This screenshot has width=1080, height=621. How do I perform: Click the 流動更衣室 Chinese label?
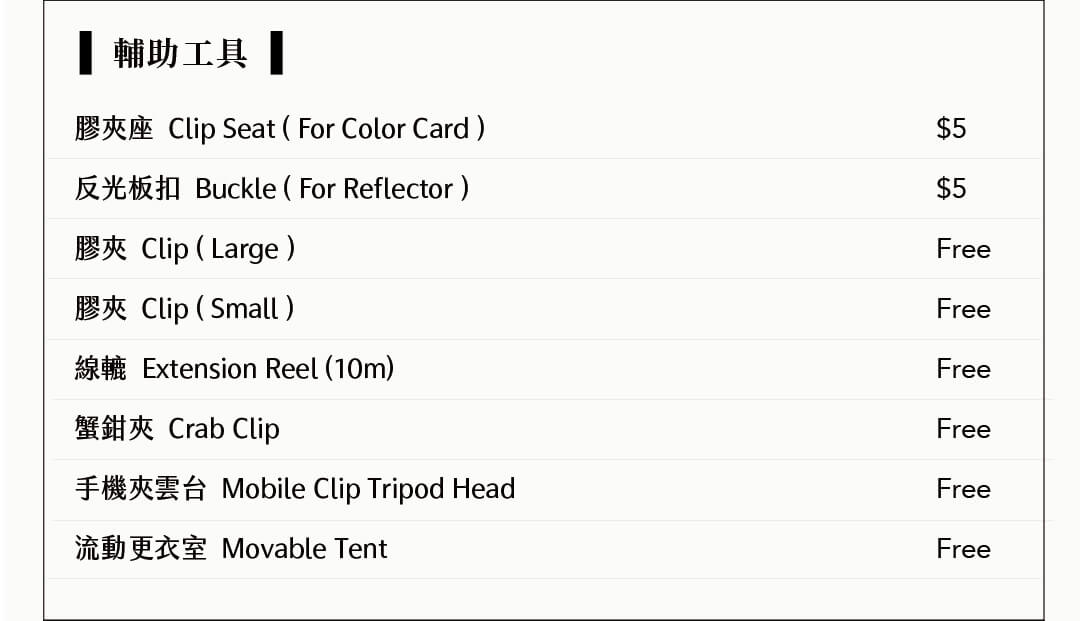(x=141, y=549)
